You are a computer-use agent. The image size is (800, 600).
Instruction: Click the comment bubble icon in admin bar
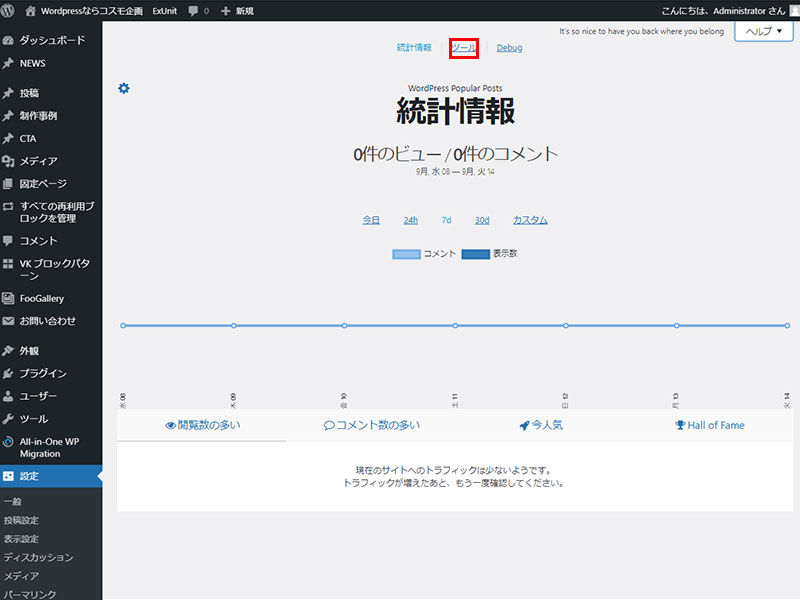tap(193, 10)
